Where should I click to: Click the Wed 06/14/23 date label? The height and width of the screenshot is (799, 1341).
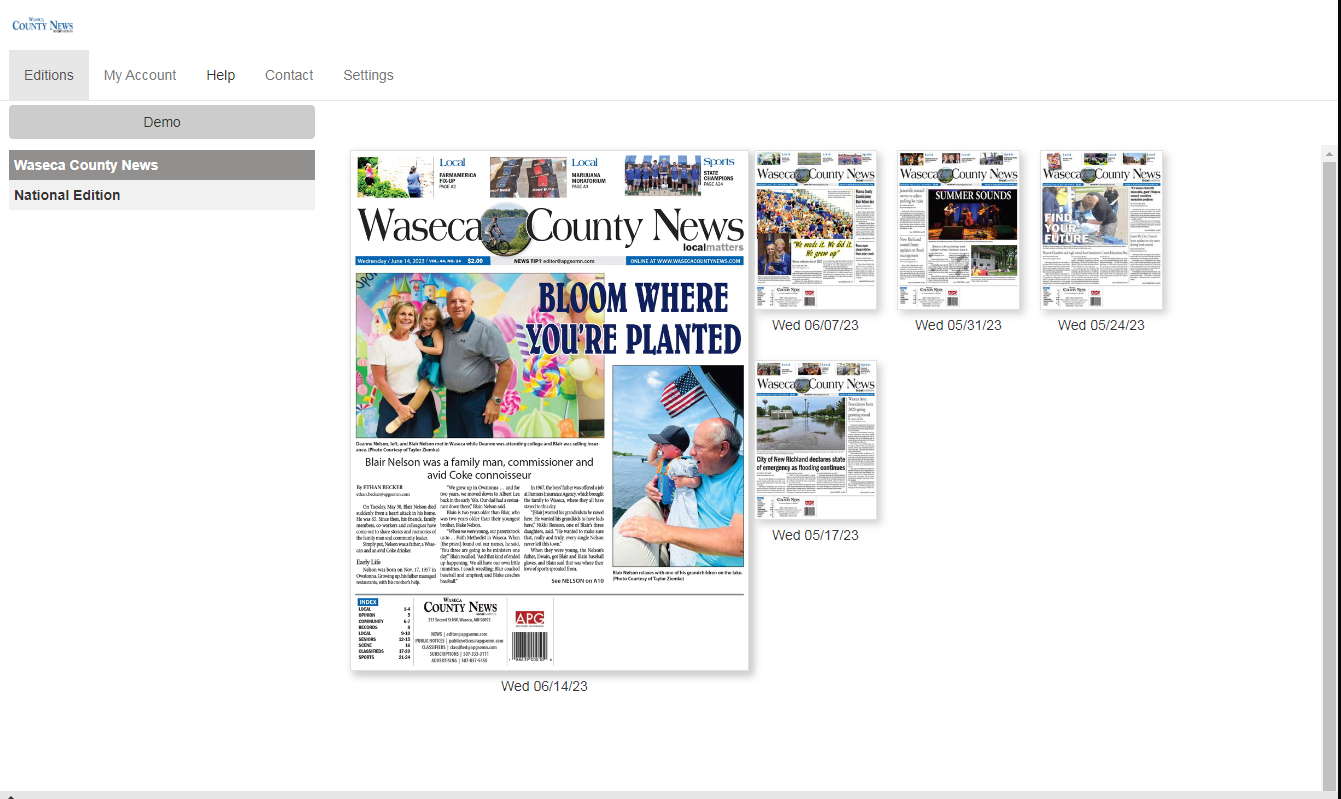pyautogui.click(x=544, y=686)
